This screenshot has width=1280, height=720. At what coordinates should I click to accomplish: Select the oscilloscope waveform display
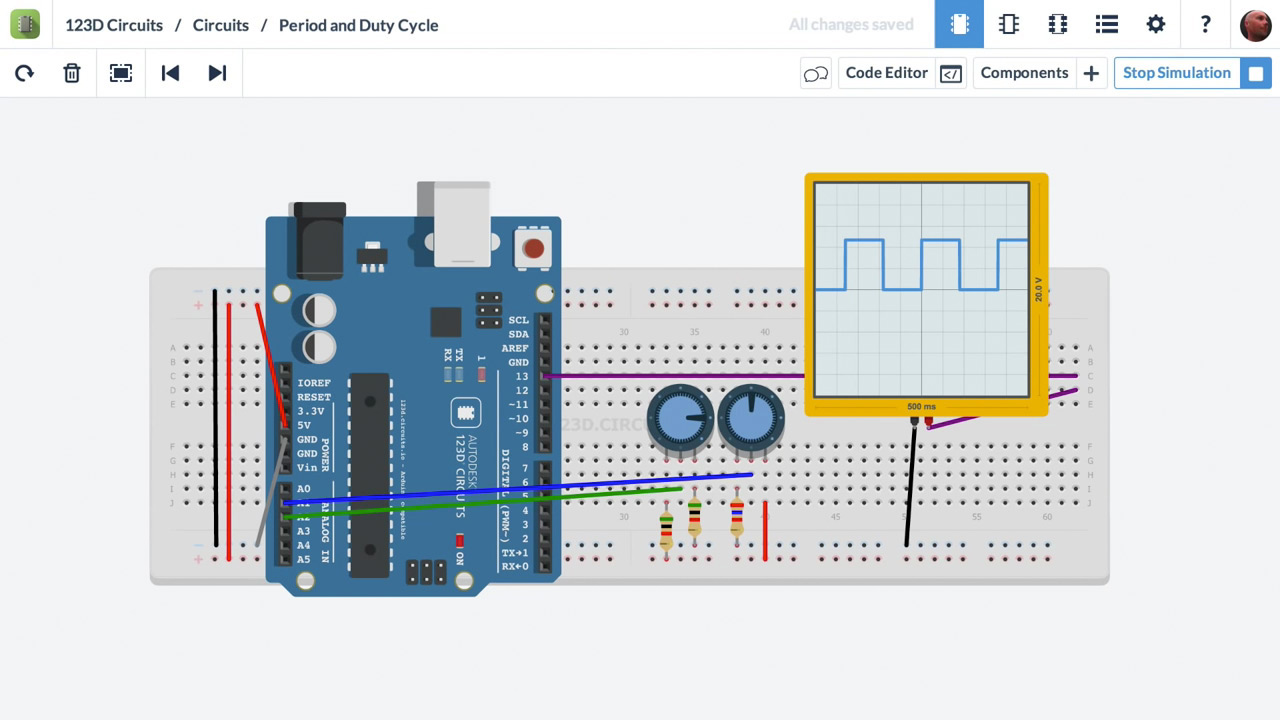point(921,289)
